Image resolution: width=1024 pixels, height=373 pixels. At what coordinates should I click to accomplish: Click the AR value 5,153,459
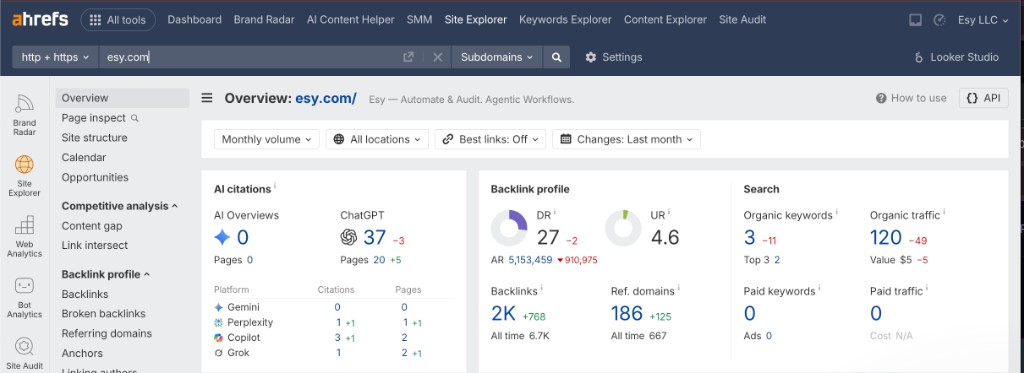click(x=530, y=260)
